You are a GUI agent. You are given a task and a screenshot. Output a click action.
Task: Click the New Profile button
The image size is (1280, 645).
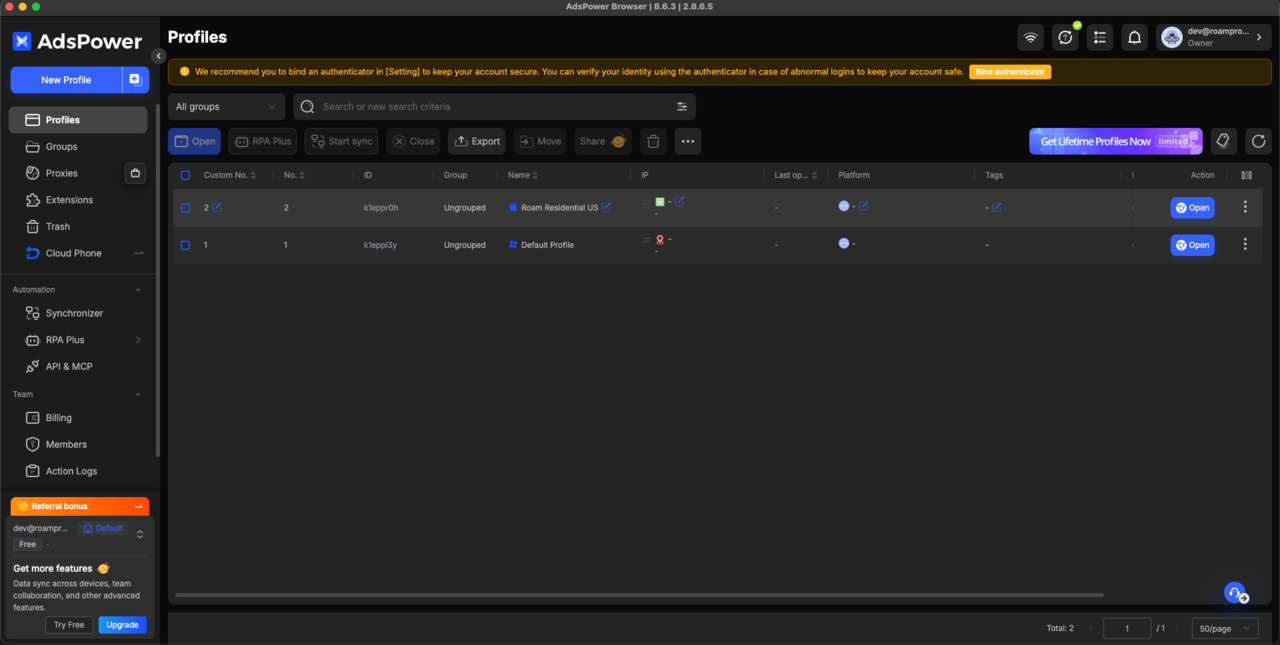[66, 80]
